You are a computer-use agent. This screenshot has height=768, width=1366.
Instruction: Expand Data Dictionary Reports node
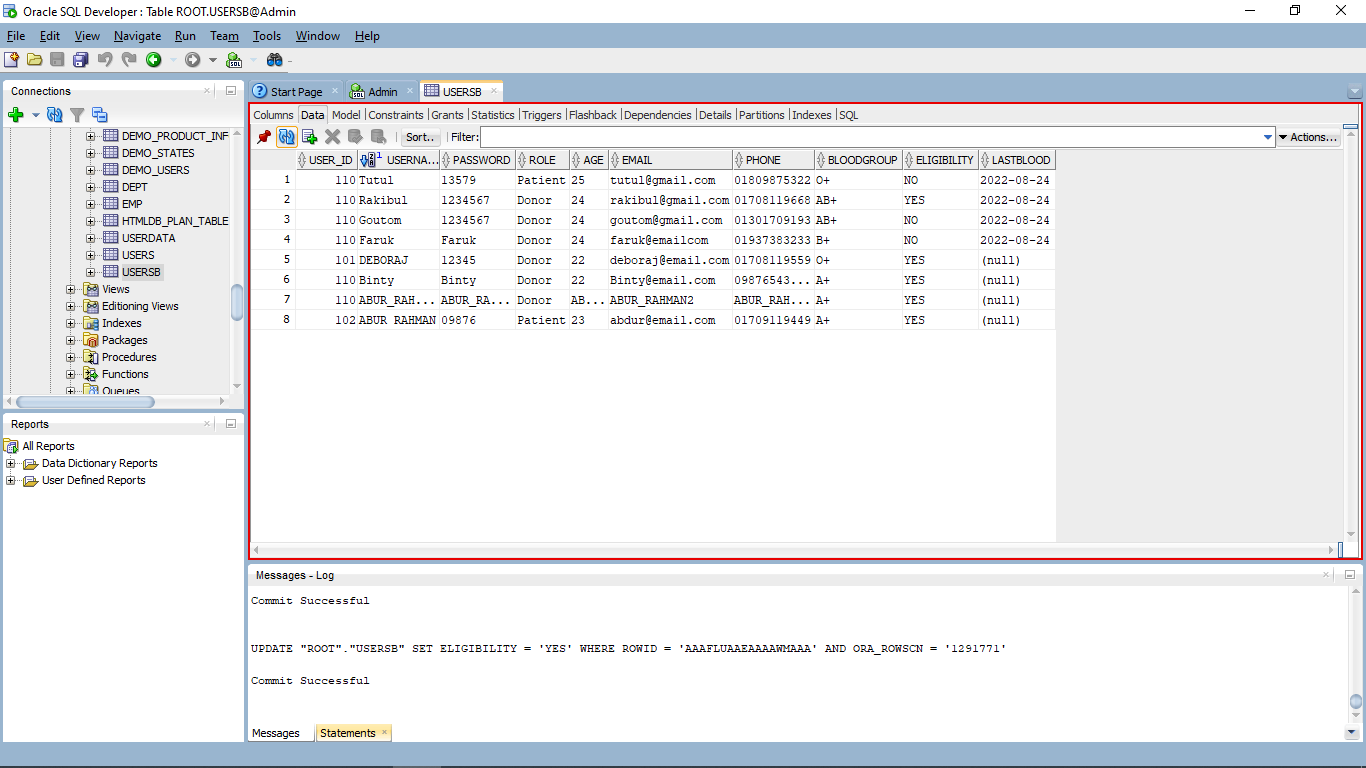[x=11, y=463]
